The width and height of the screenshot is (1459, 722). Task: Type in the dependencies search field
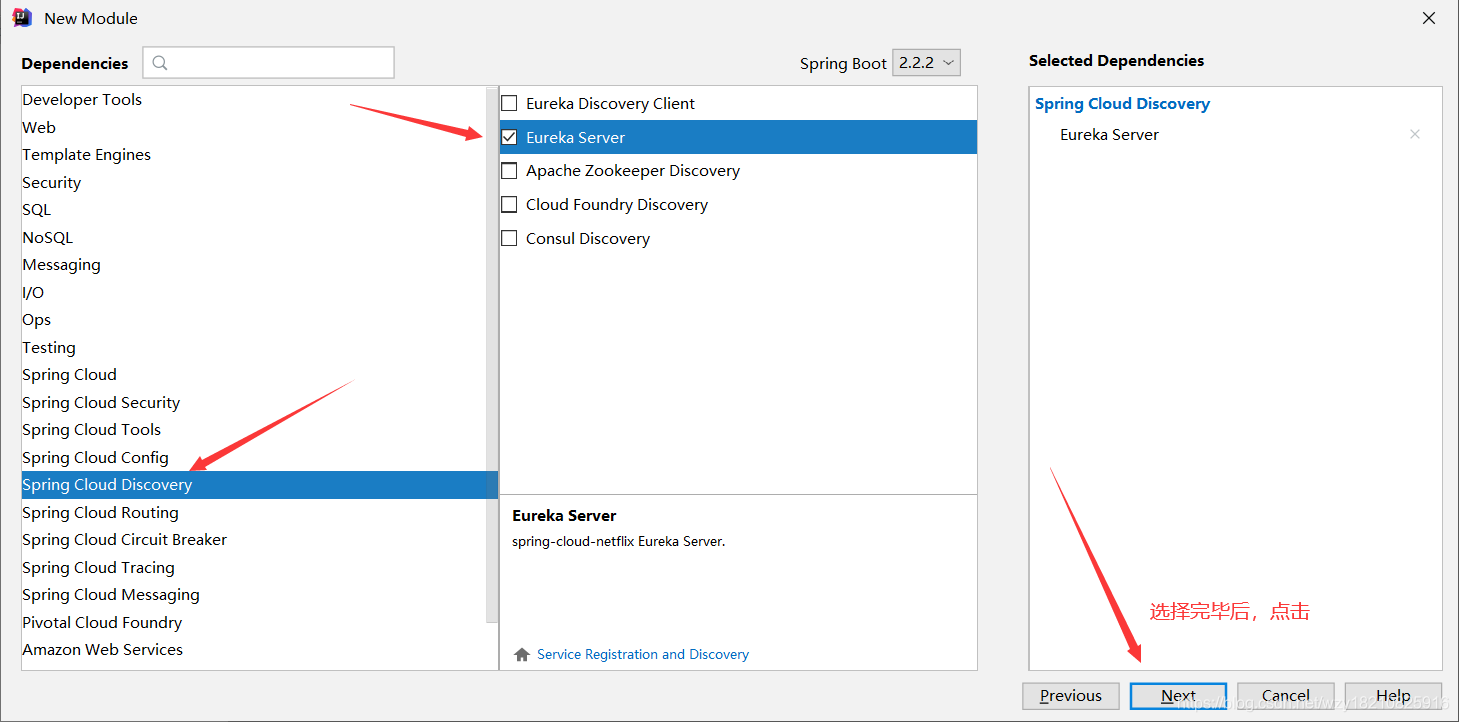(x=268, y=63)
